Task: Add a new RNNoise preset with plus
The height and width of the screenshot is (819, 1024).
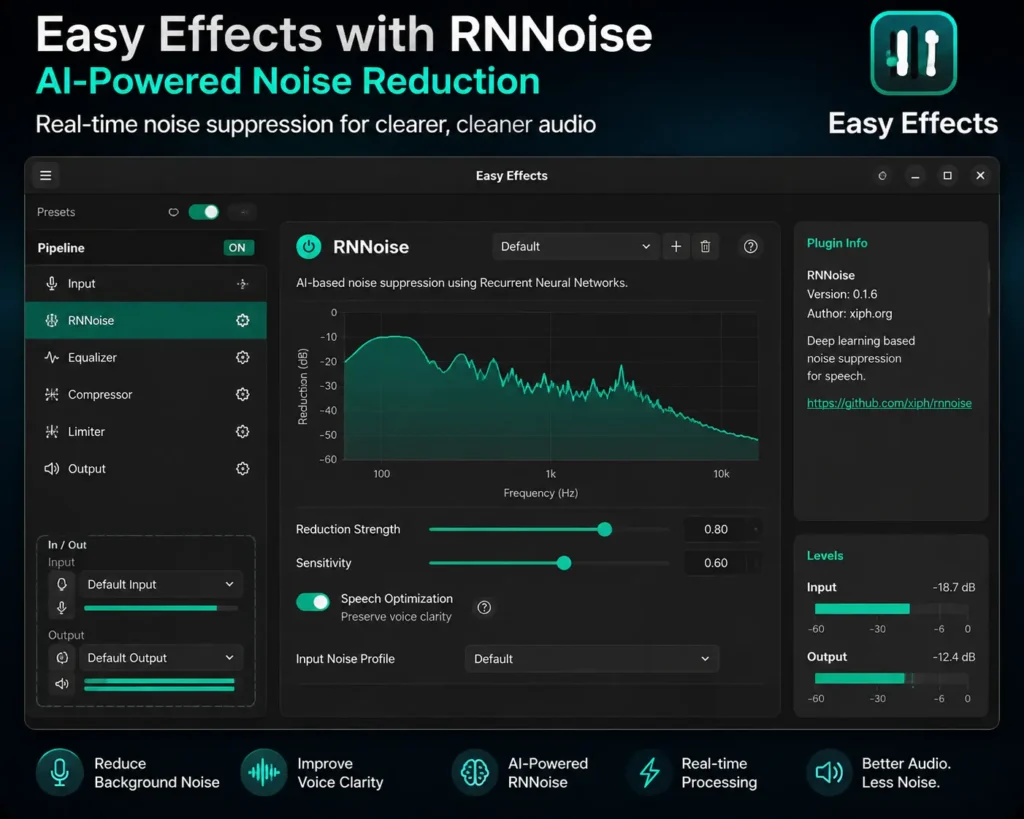Action: [x=676, y=246]
